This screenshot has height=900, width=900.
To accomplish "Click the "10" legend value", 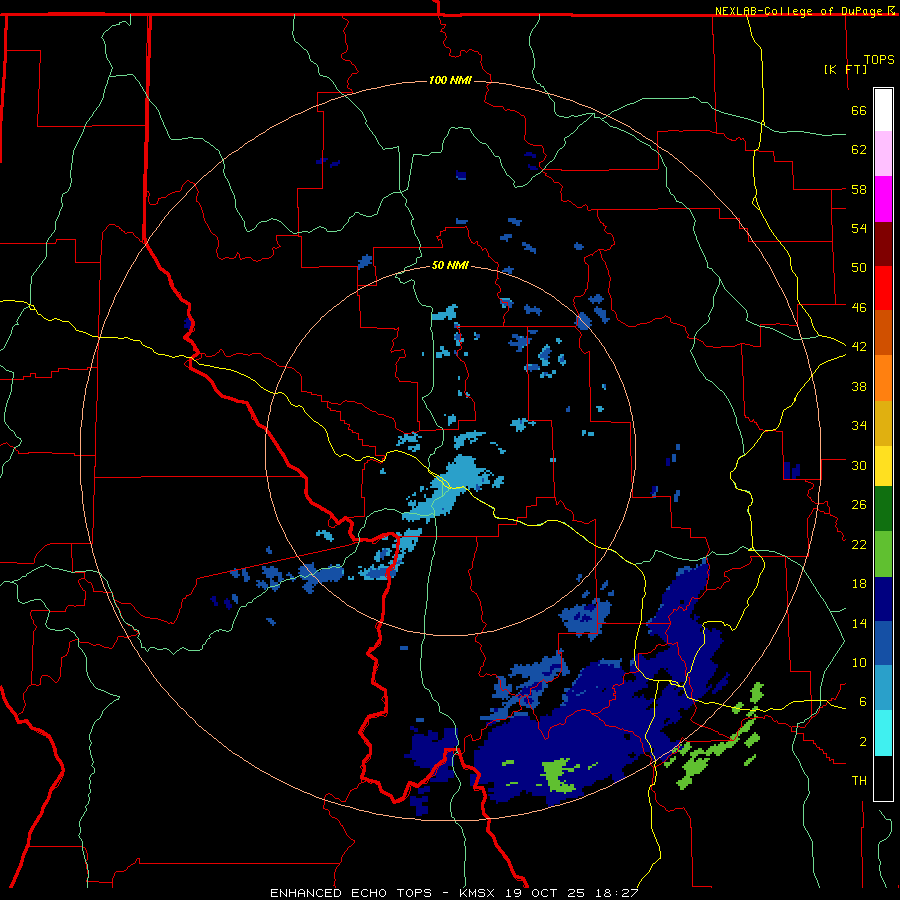I will pos(859,663).
